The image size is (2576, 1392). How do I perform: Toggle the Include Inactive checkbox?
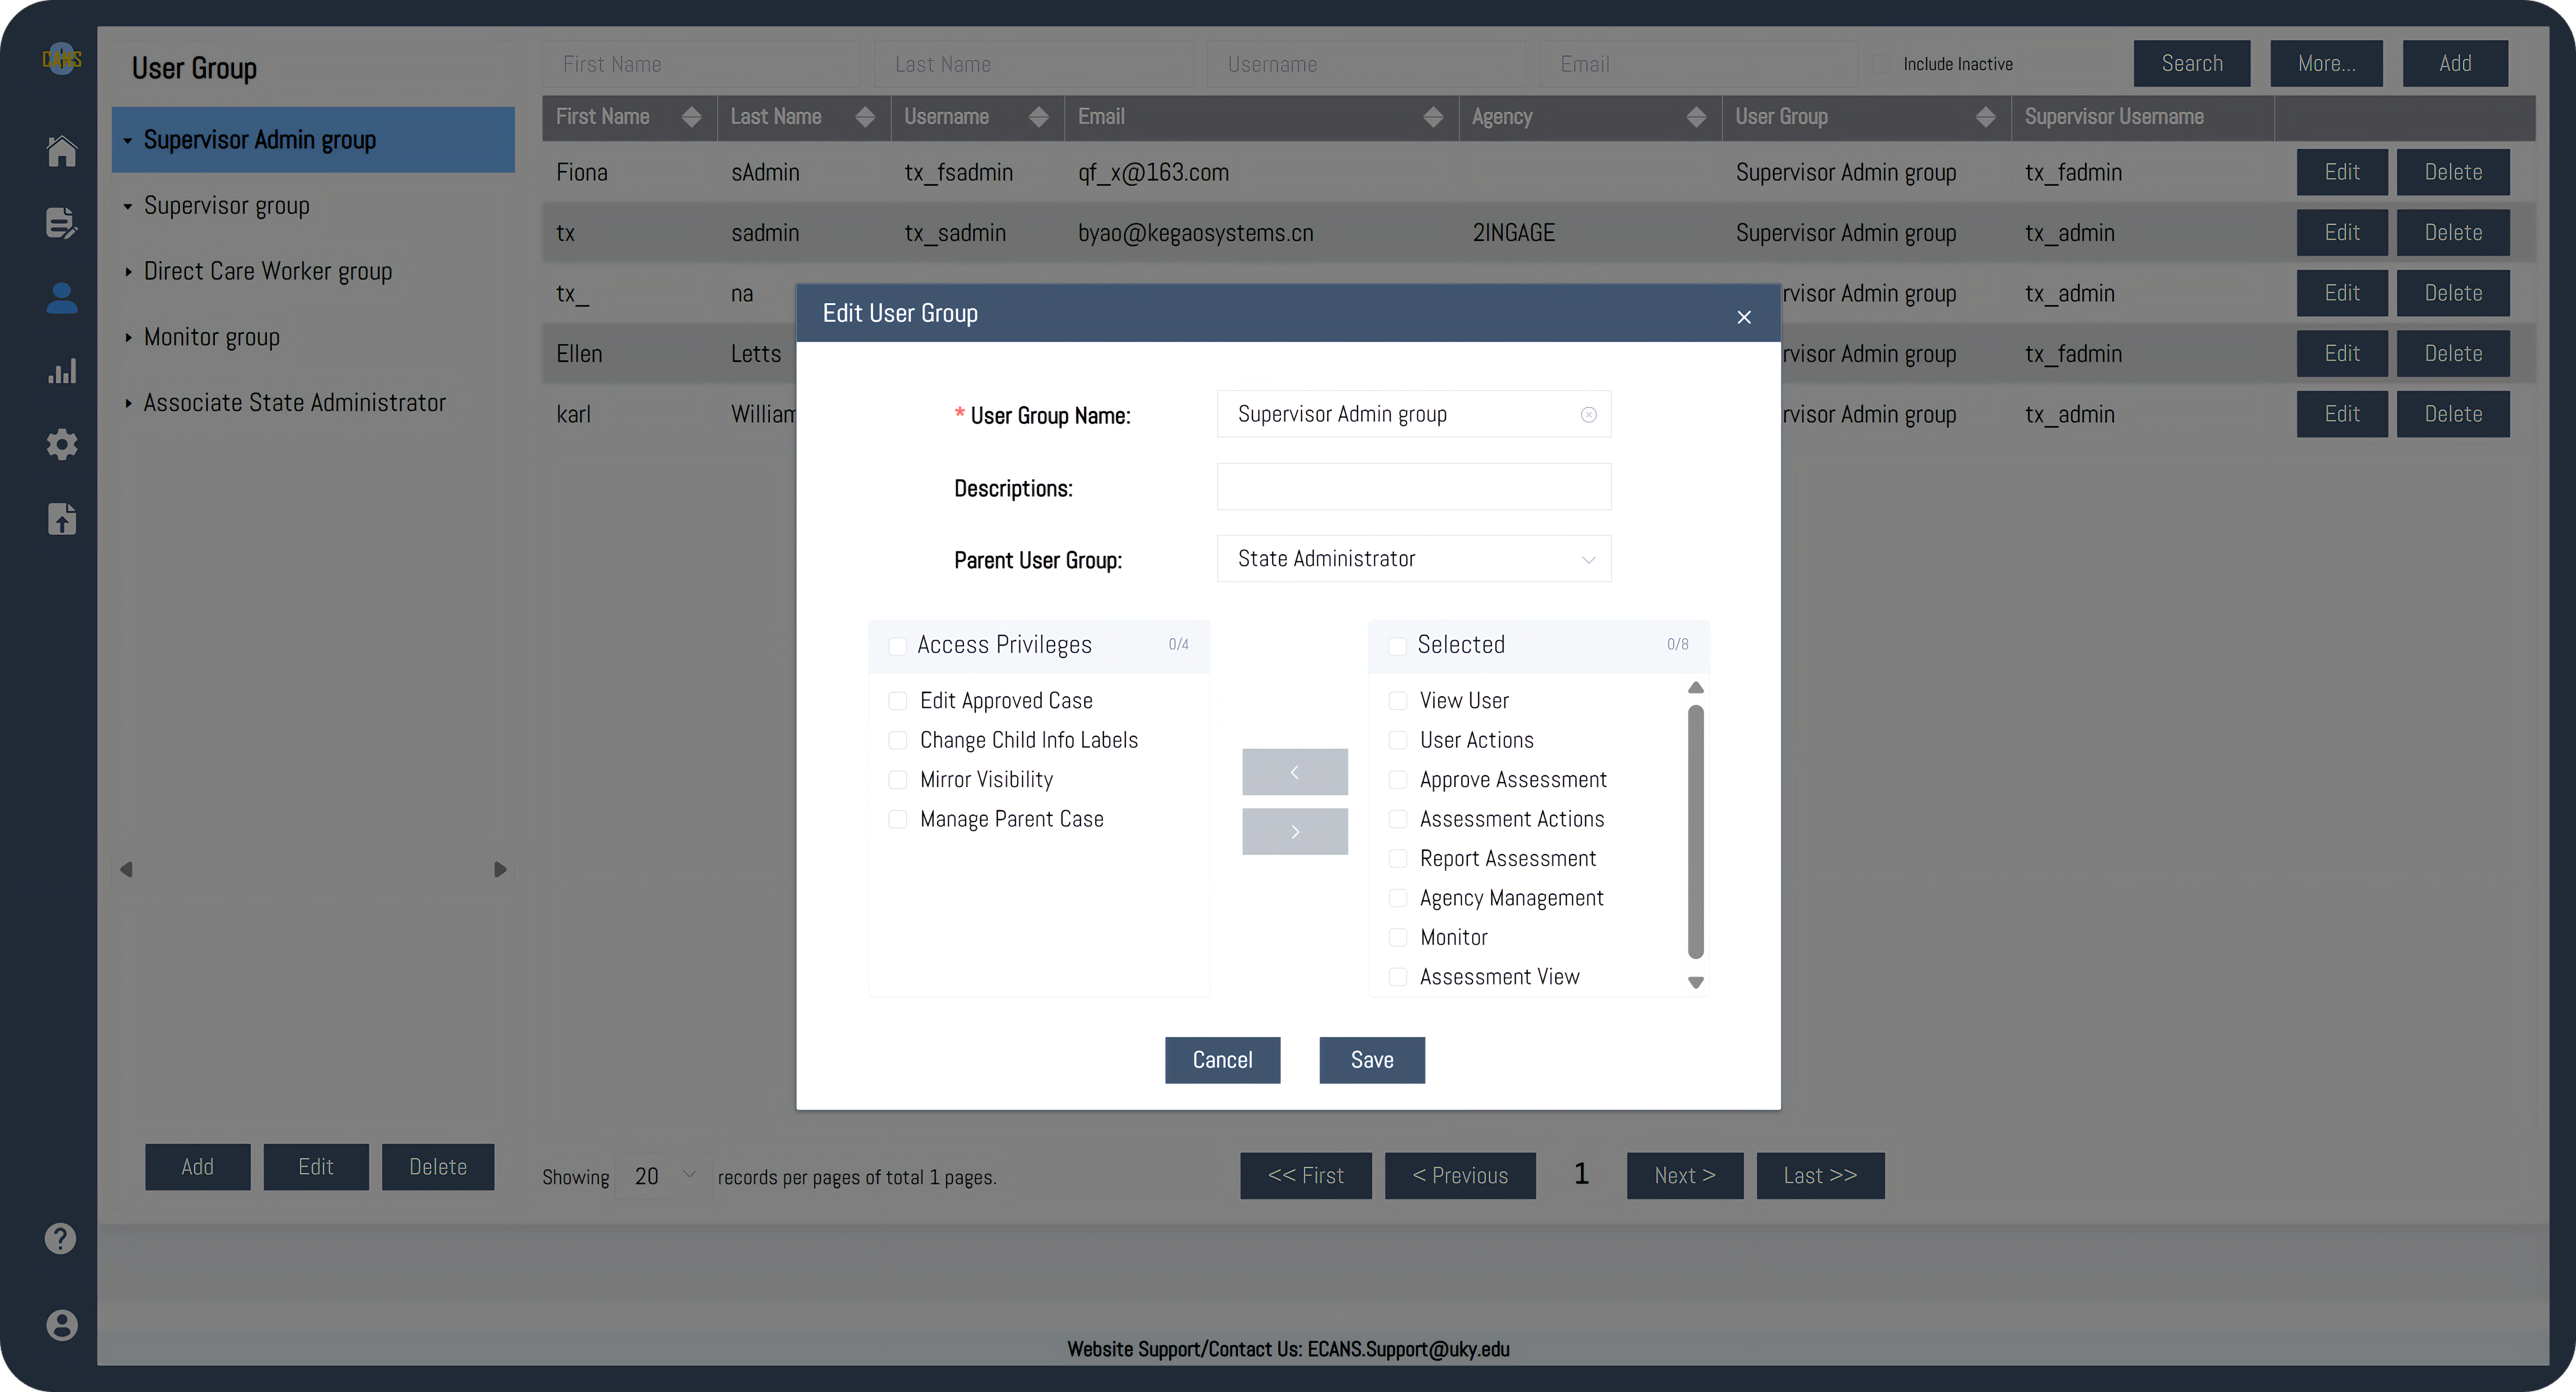(x=1881, y=64)
